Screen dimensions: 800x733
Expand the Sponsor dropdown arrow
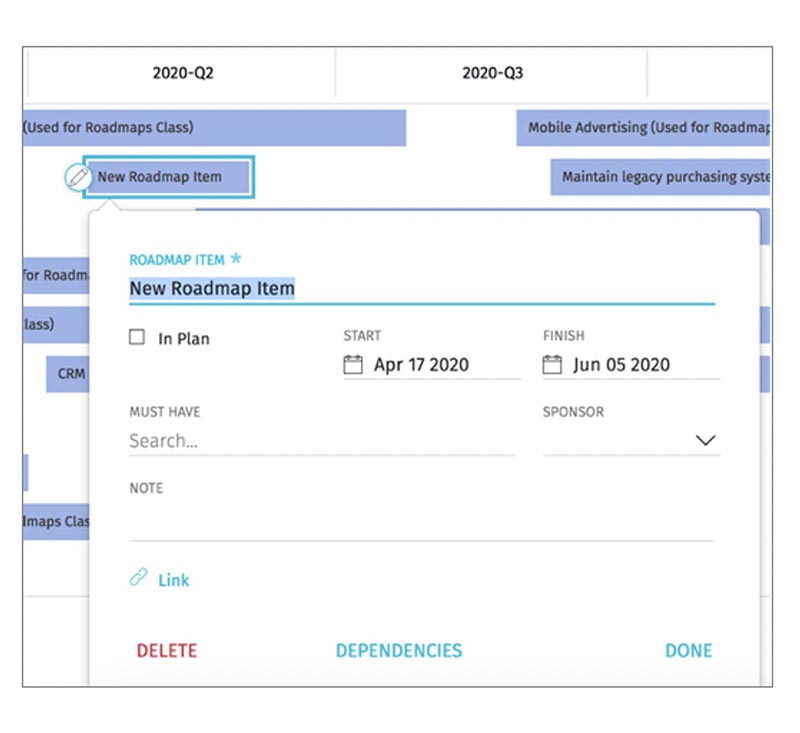tap(705, 440)
